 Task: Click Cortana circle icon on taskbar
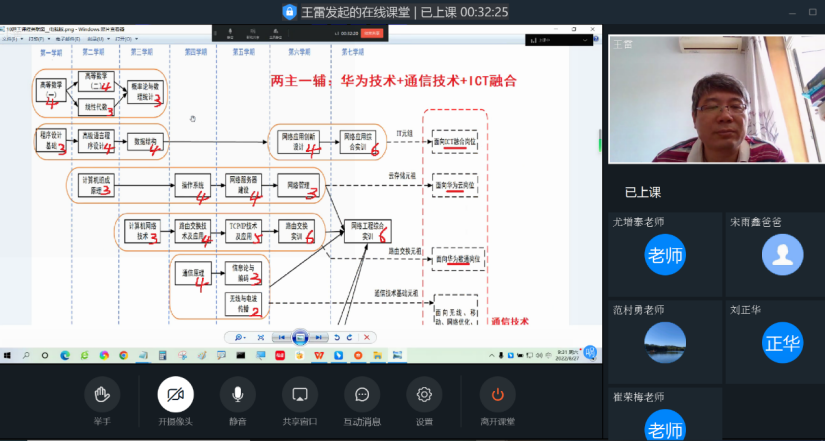coord(45,355)
